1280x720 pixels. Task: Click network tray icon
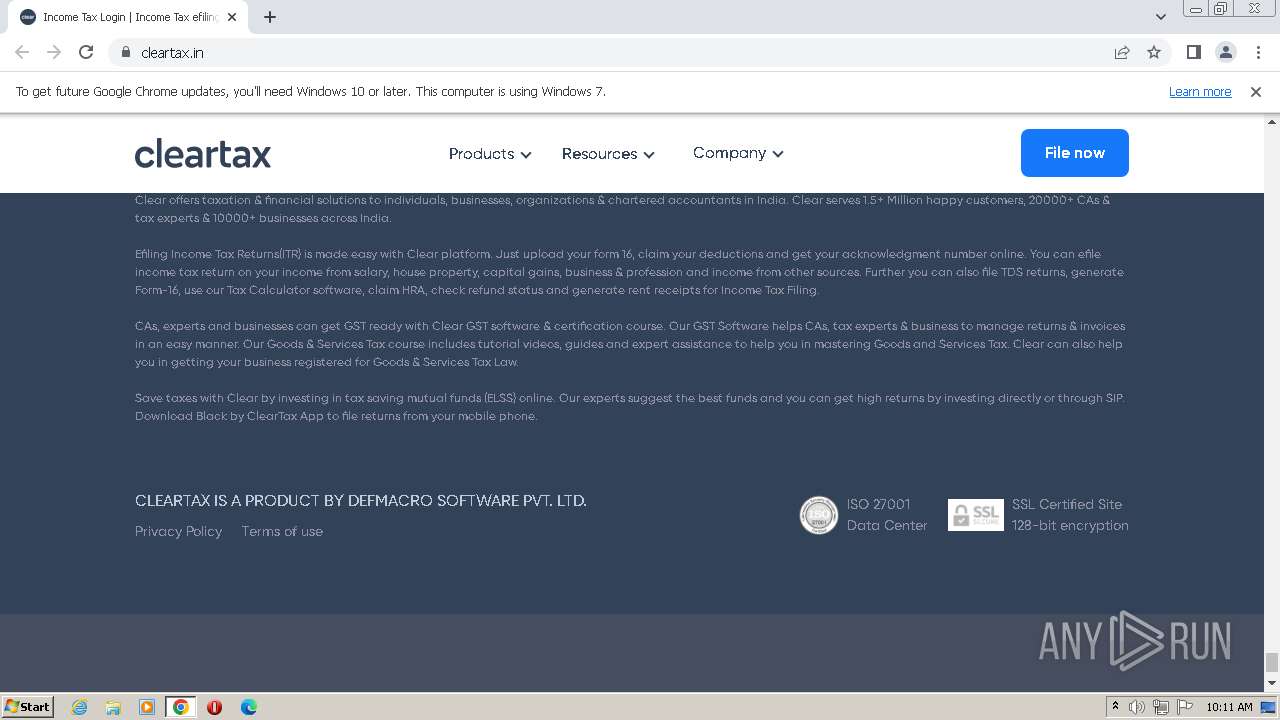1161,707
